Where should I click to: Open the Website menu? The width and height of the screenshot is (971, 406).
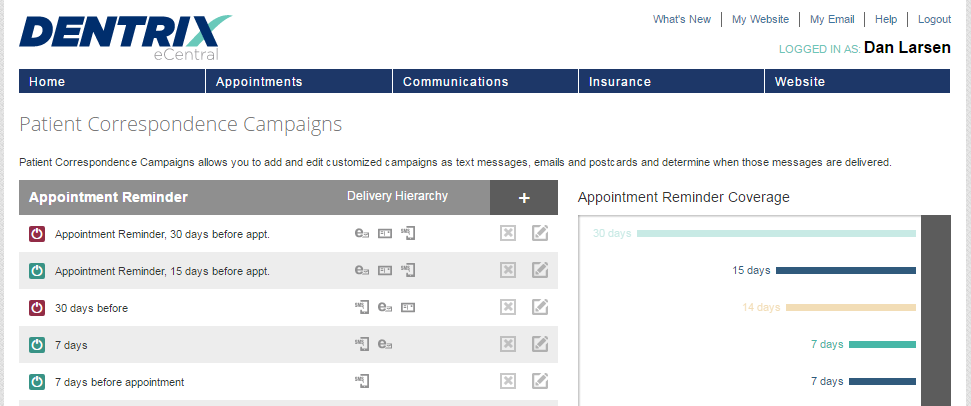[858, 81]
